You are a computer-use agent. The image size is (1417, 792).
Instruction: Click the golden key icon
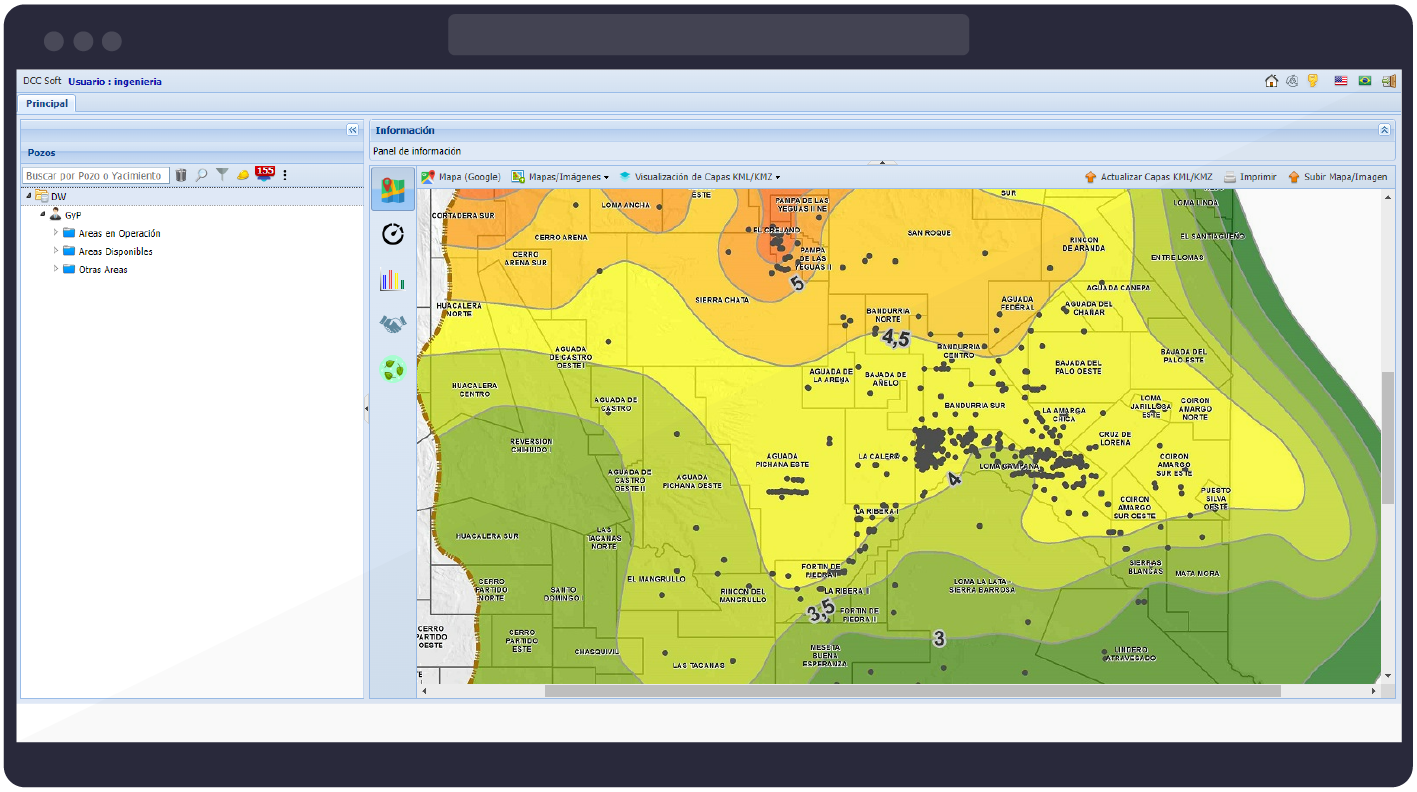pos(1313,81)
